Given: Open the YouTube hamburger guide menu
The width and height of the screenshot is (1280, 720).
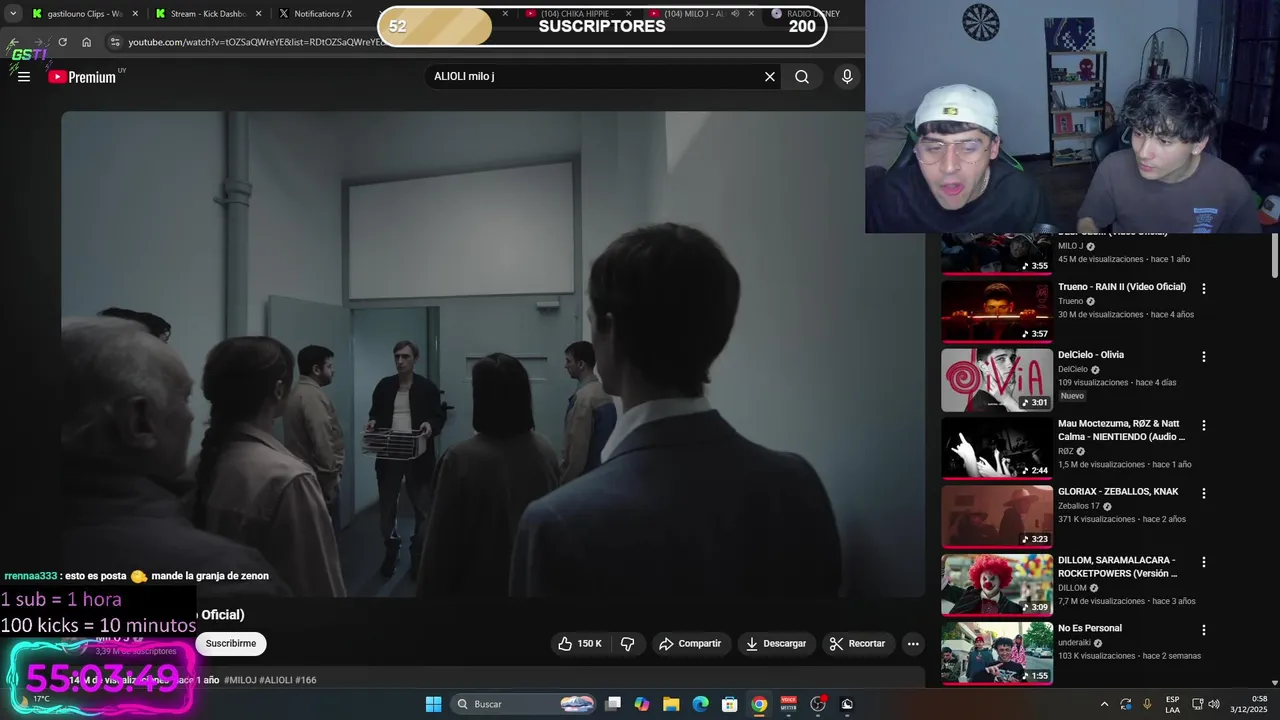Looking at the screenshot, I should point(24,77).
